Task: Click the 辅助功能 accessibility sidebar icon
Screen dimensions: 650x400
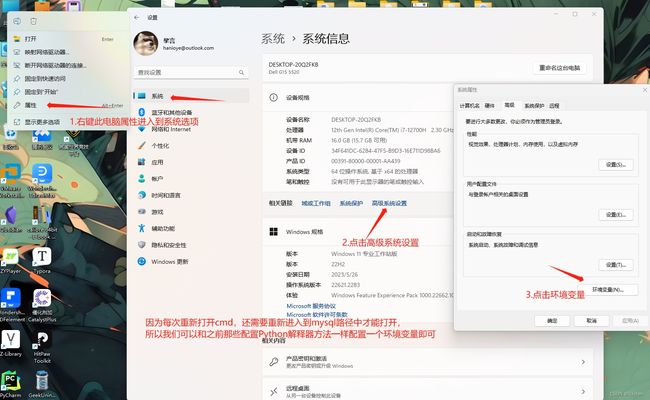Action: click(142, 228)
